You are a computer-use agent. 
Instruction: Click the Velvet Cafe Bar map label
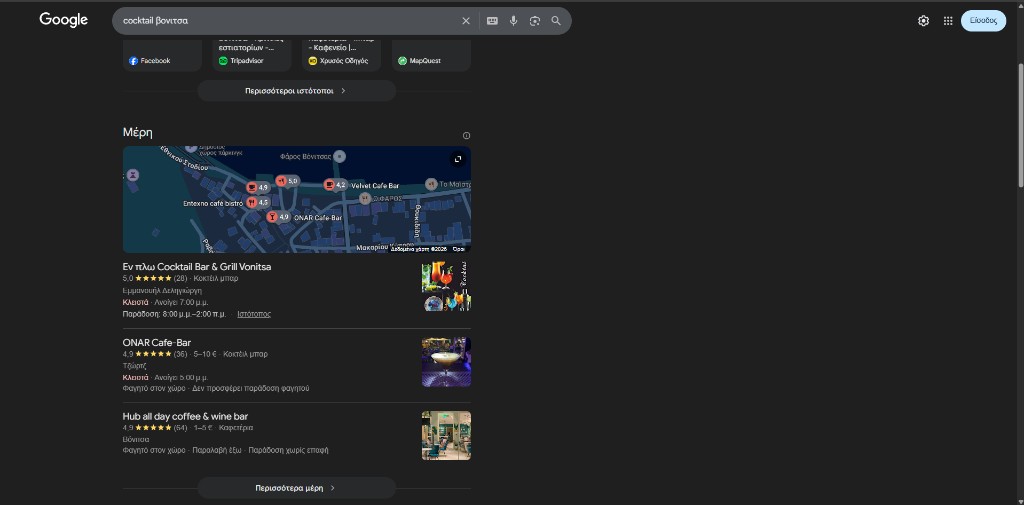[375, 186]
